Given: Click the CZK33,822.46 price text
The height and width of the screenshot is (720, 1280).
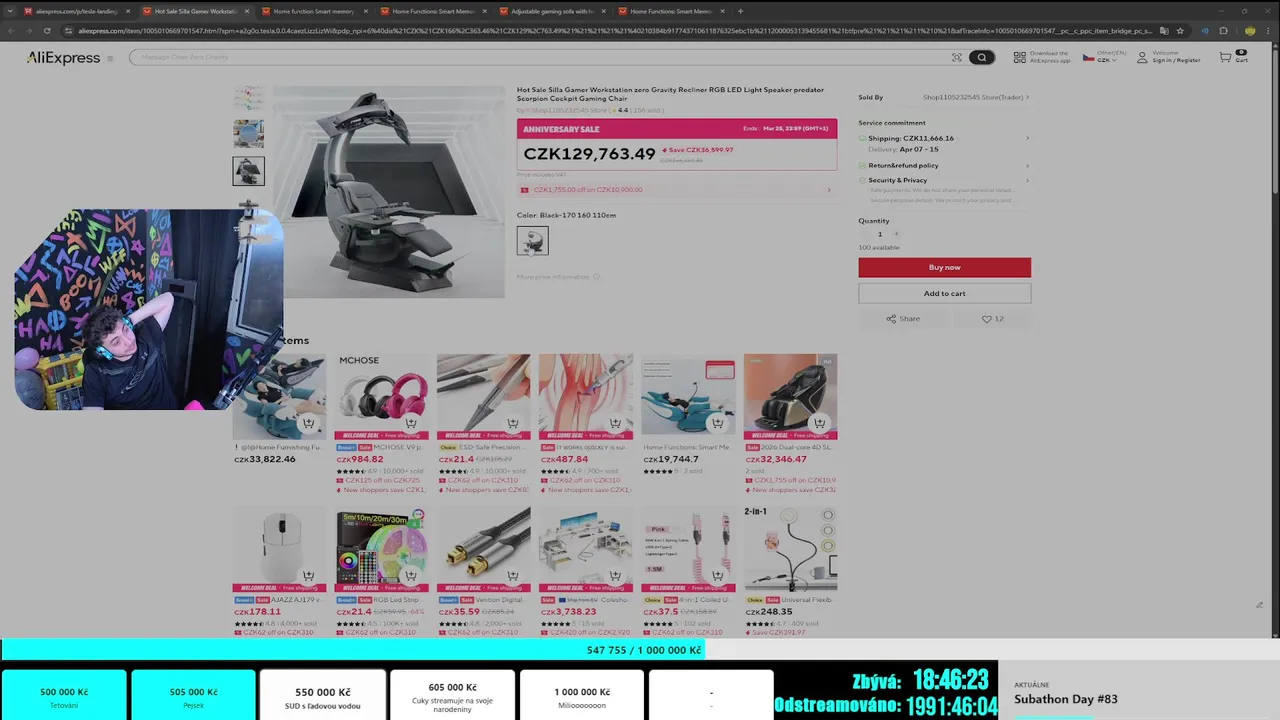Looking at the screenshot, I should pyautogui.click(x=265, y=459).
